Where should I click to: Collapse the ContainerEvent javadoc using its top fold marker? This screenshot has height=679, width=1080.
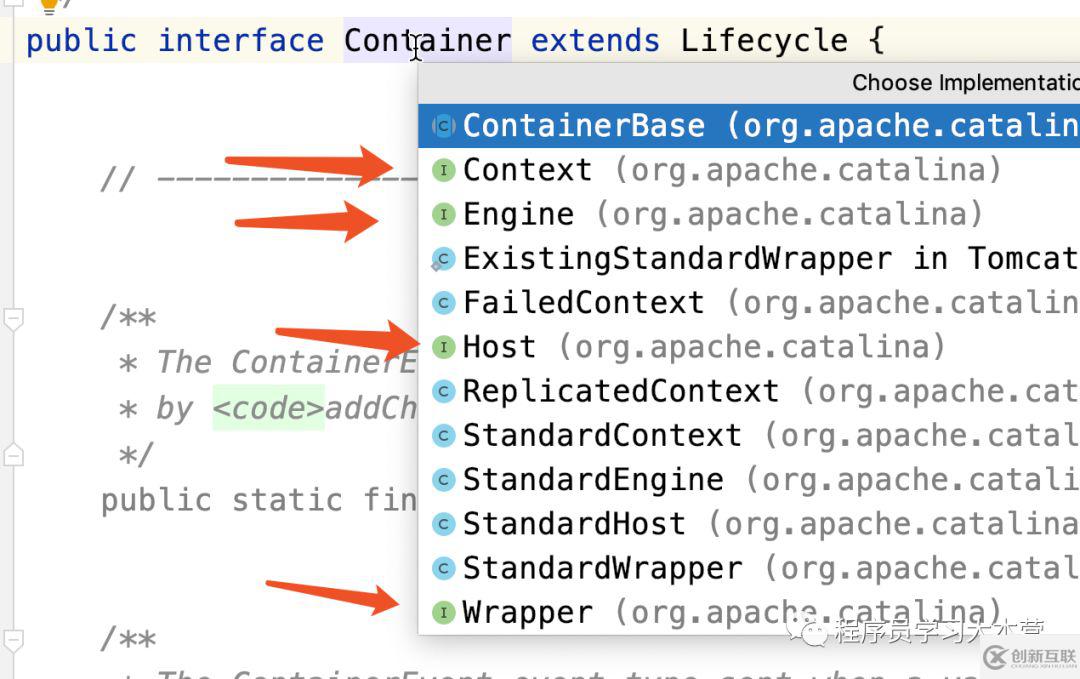click(x=13, y=319)
